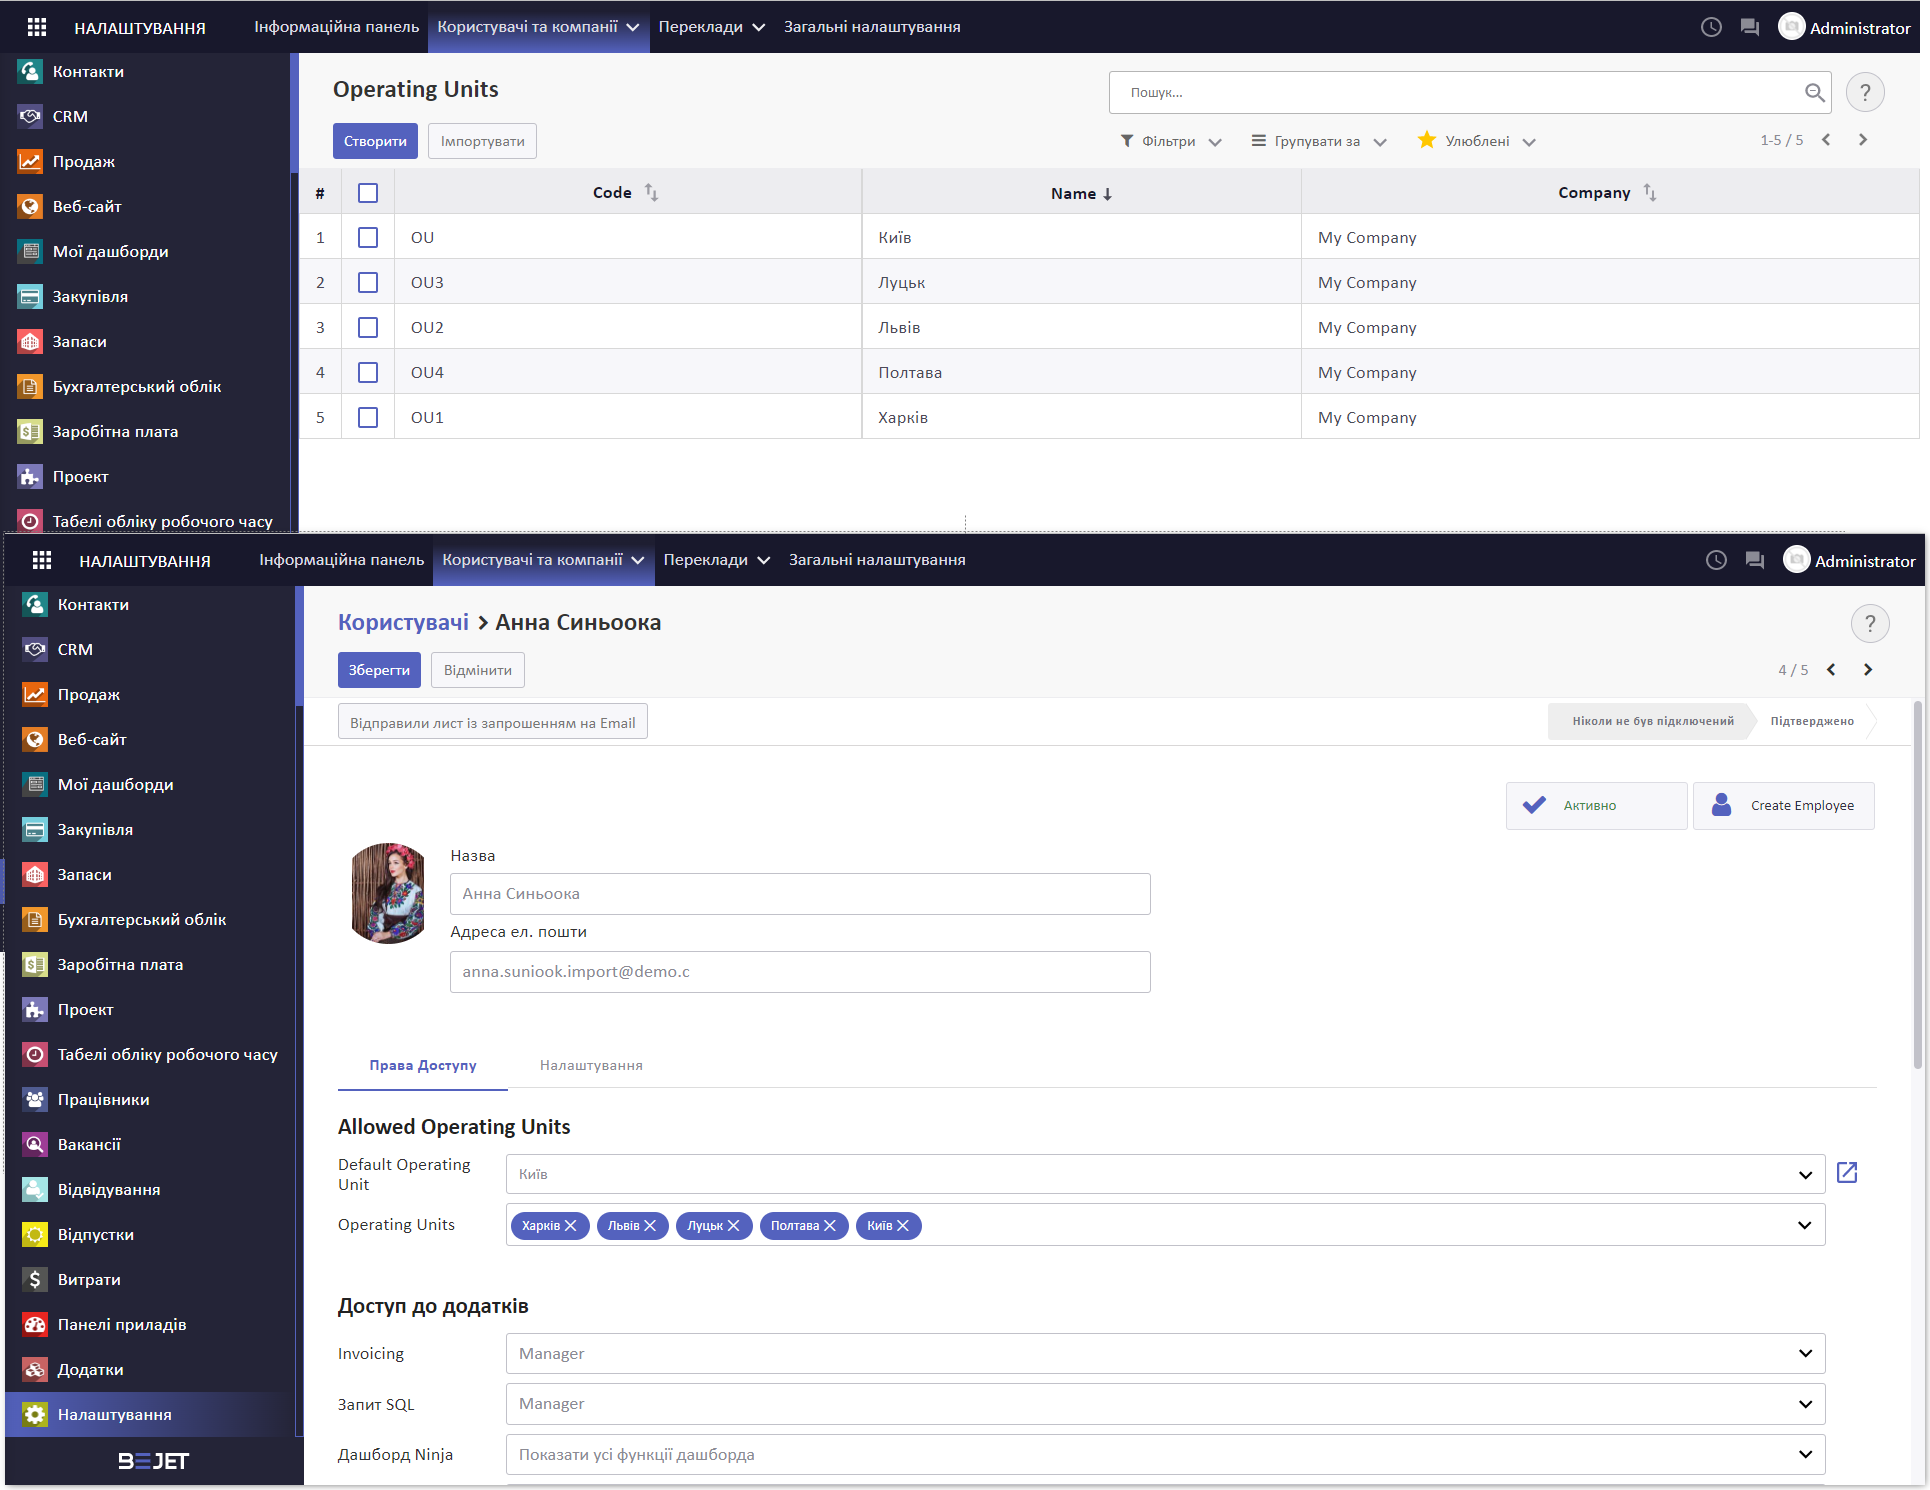Open the conversations icon in user form window
Screen dimensions: 1930x1490
(x=1755, y=560)
